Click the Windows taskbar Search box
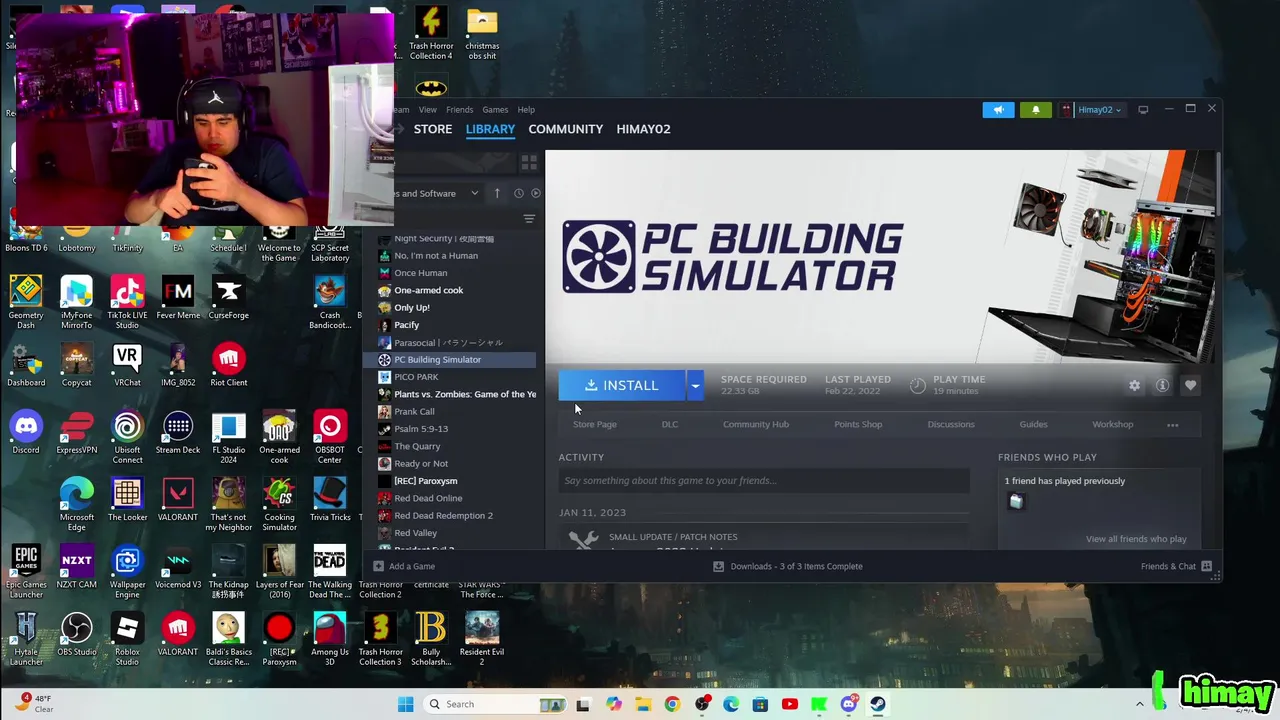This screenshot has width=1280, height=720. tap(493, 704)
